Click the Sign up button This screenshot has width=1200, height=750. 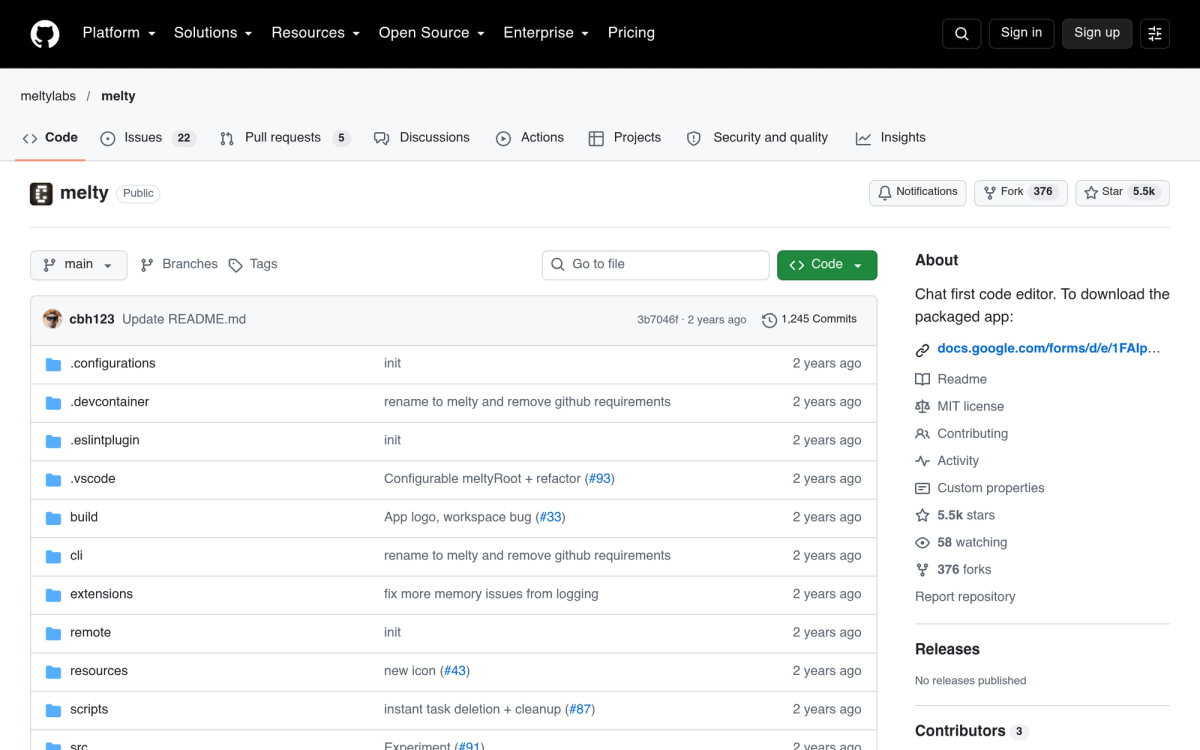[1097, 33]
